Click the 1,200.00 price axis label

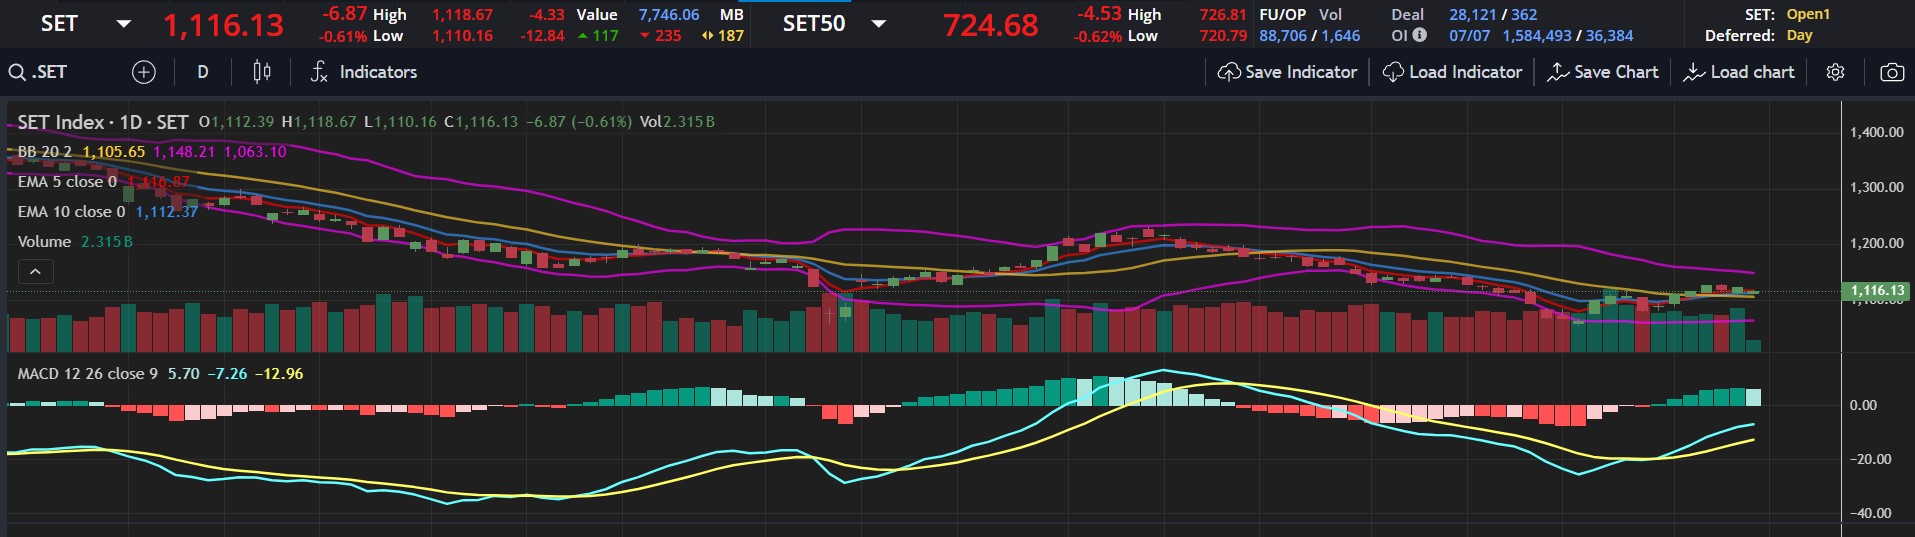(1877, 243)
